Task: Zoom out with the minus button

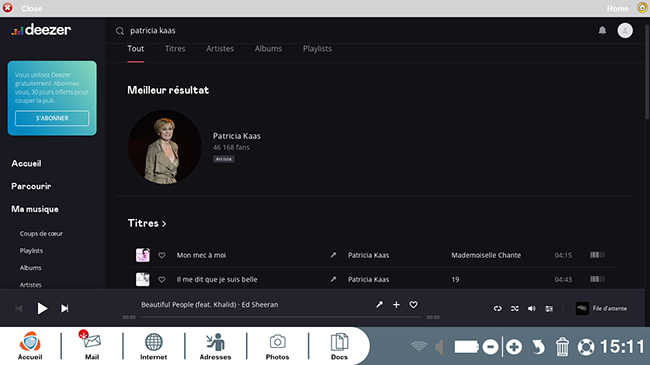Action: [490, 347]
